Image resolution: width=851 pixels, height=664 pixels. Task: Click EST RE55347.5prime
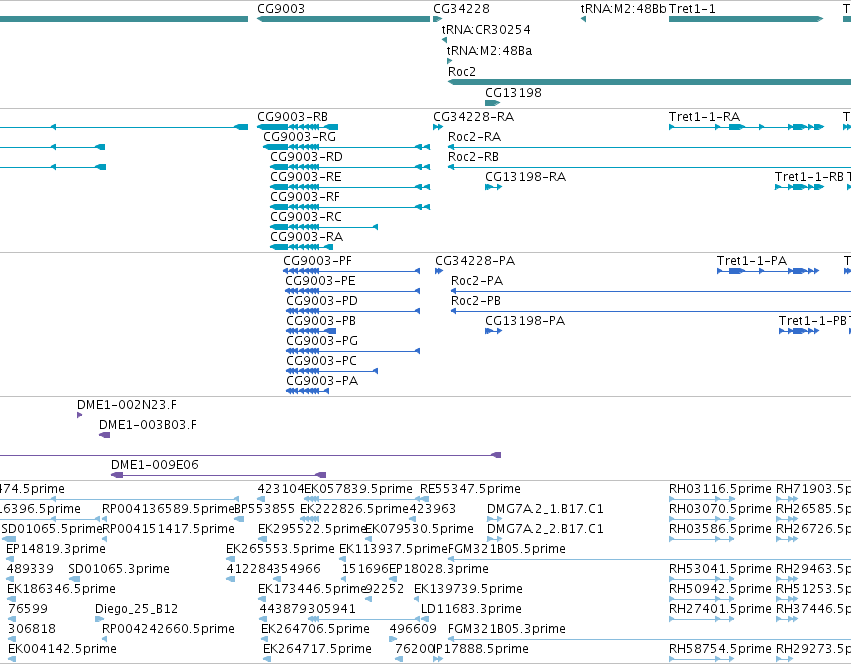[x=470, y=489]
